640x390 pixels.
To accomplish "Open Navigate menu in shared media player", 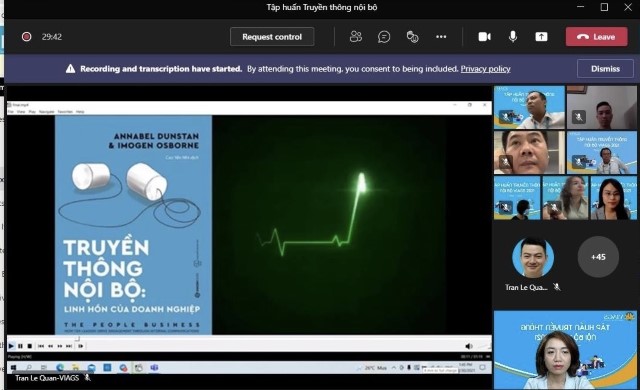I will [x=46, y=112].
